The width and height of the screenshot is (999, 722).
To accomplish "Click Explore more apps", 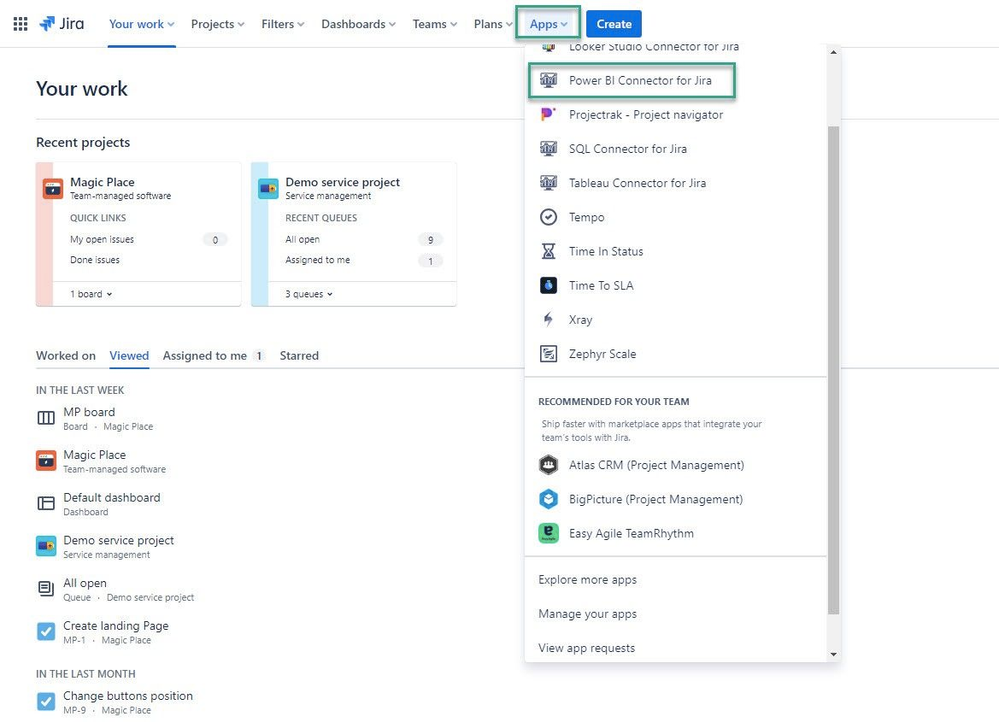I will tap(587, 579).
